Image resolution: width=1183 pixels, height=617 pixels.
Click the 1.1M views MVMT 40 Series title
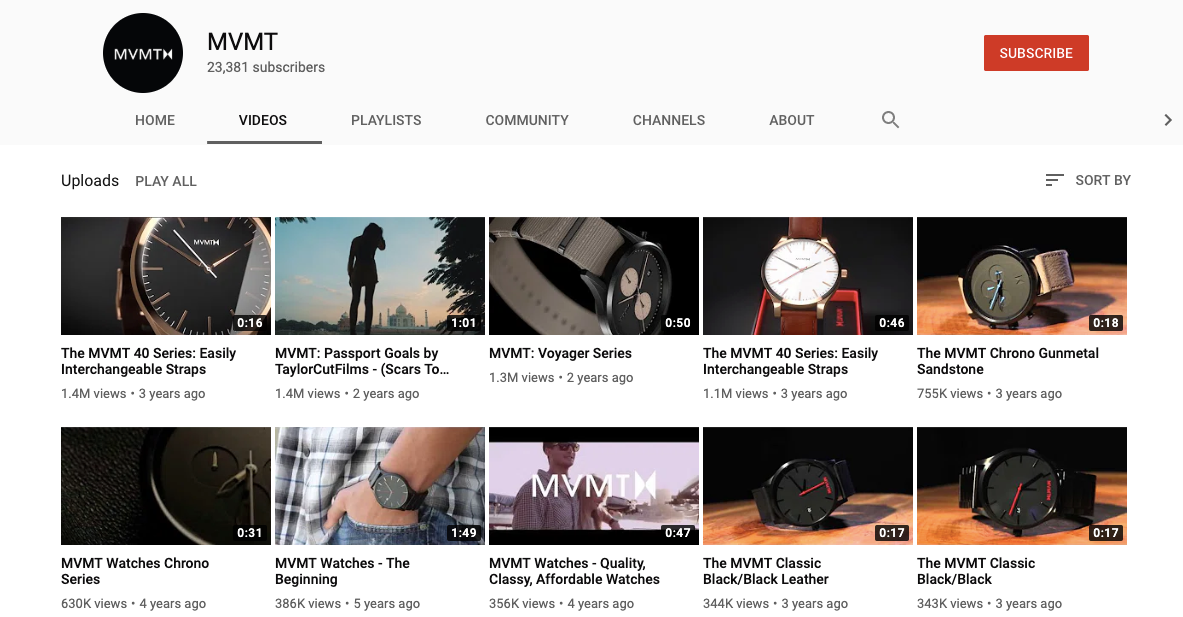791,361
